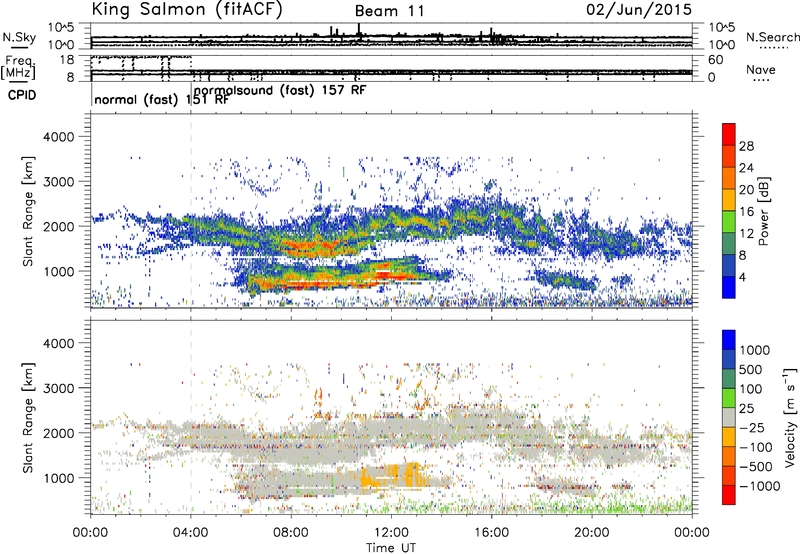The image size is (800, 554).
Task: Click the 16:00 time tick label
Action: (x=491, y=533)
